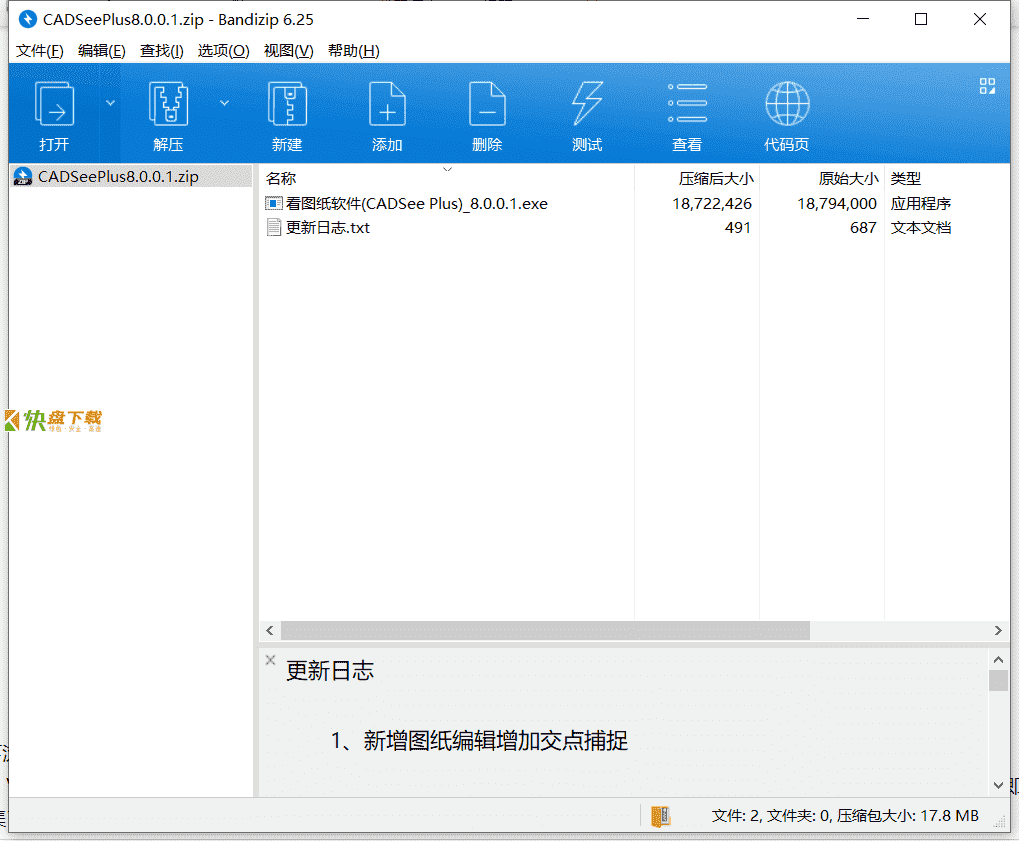Click the preview pane scroll up arrow

998,660
